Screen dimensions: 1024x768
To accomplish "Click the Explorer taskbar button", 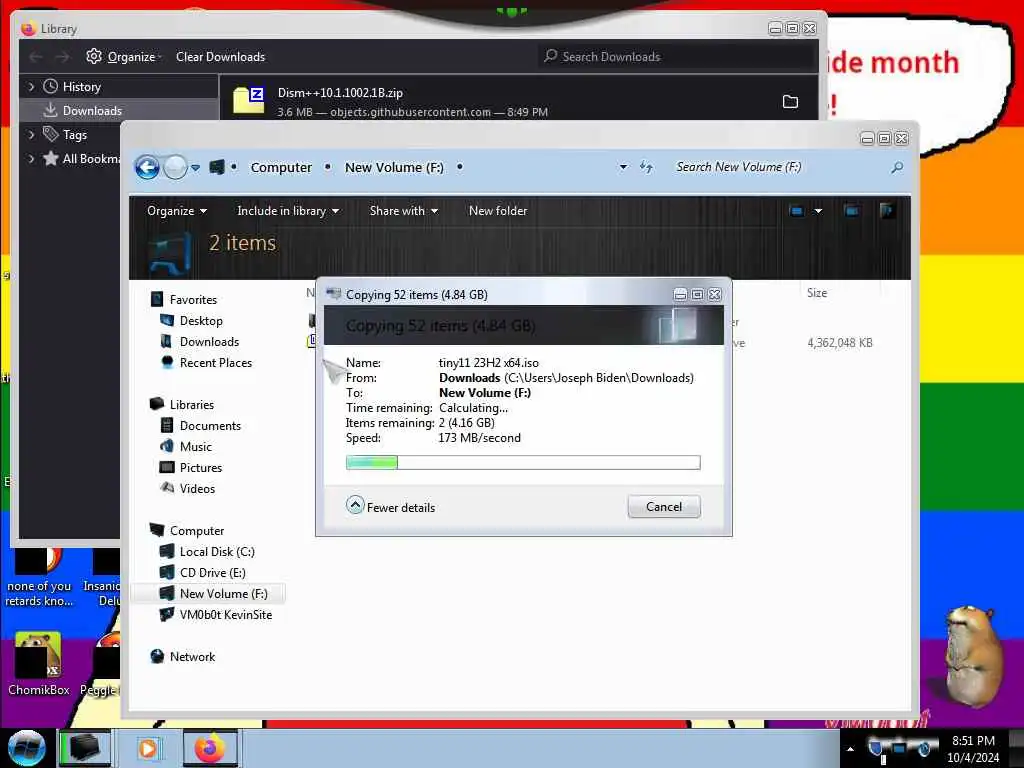I will point(85,748).
